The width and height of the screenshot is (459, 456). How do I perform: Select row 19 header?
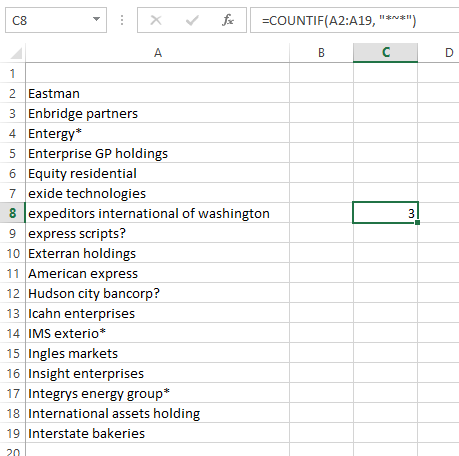12,433
